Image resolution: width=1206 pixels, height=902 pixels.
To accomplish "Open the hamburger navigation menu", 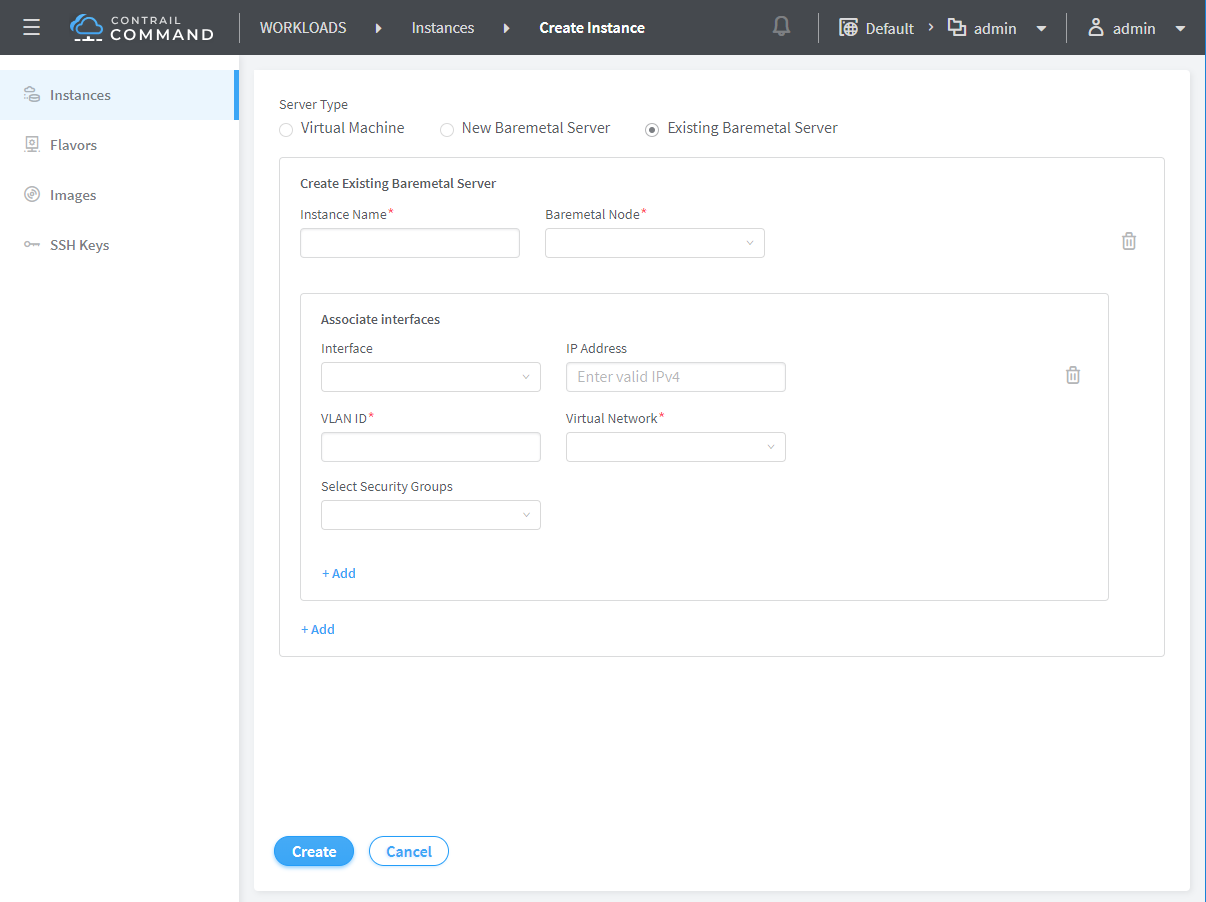I will (x=31, y=27).
